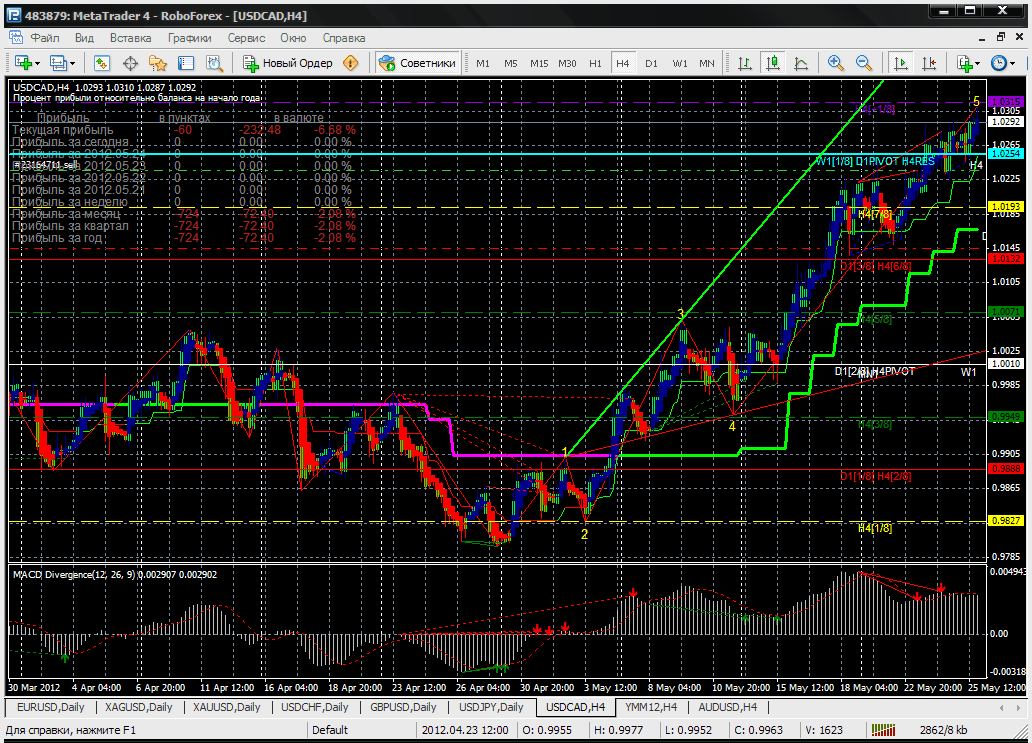This screenshot has height=743, width=1032.
Task: Expand the New Chart dropdown arrow
Action: [x=37, y=64]
